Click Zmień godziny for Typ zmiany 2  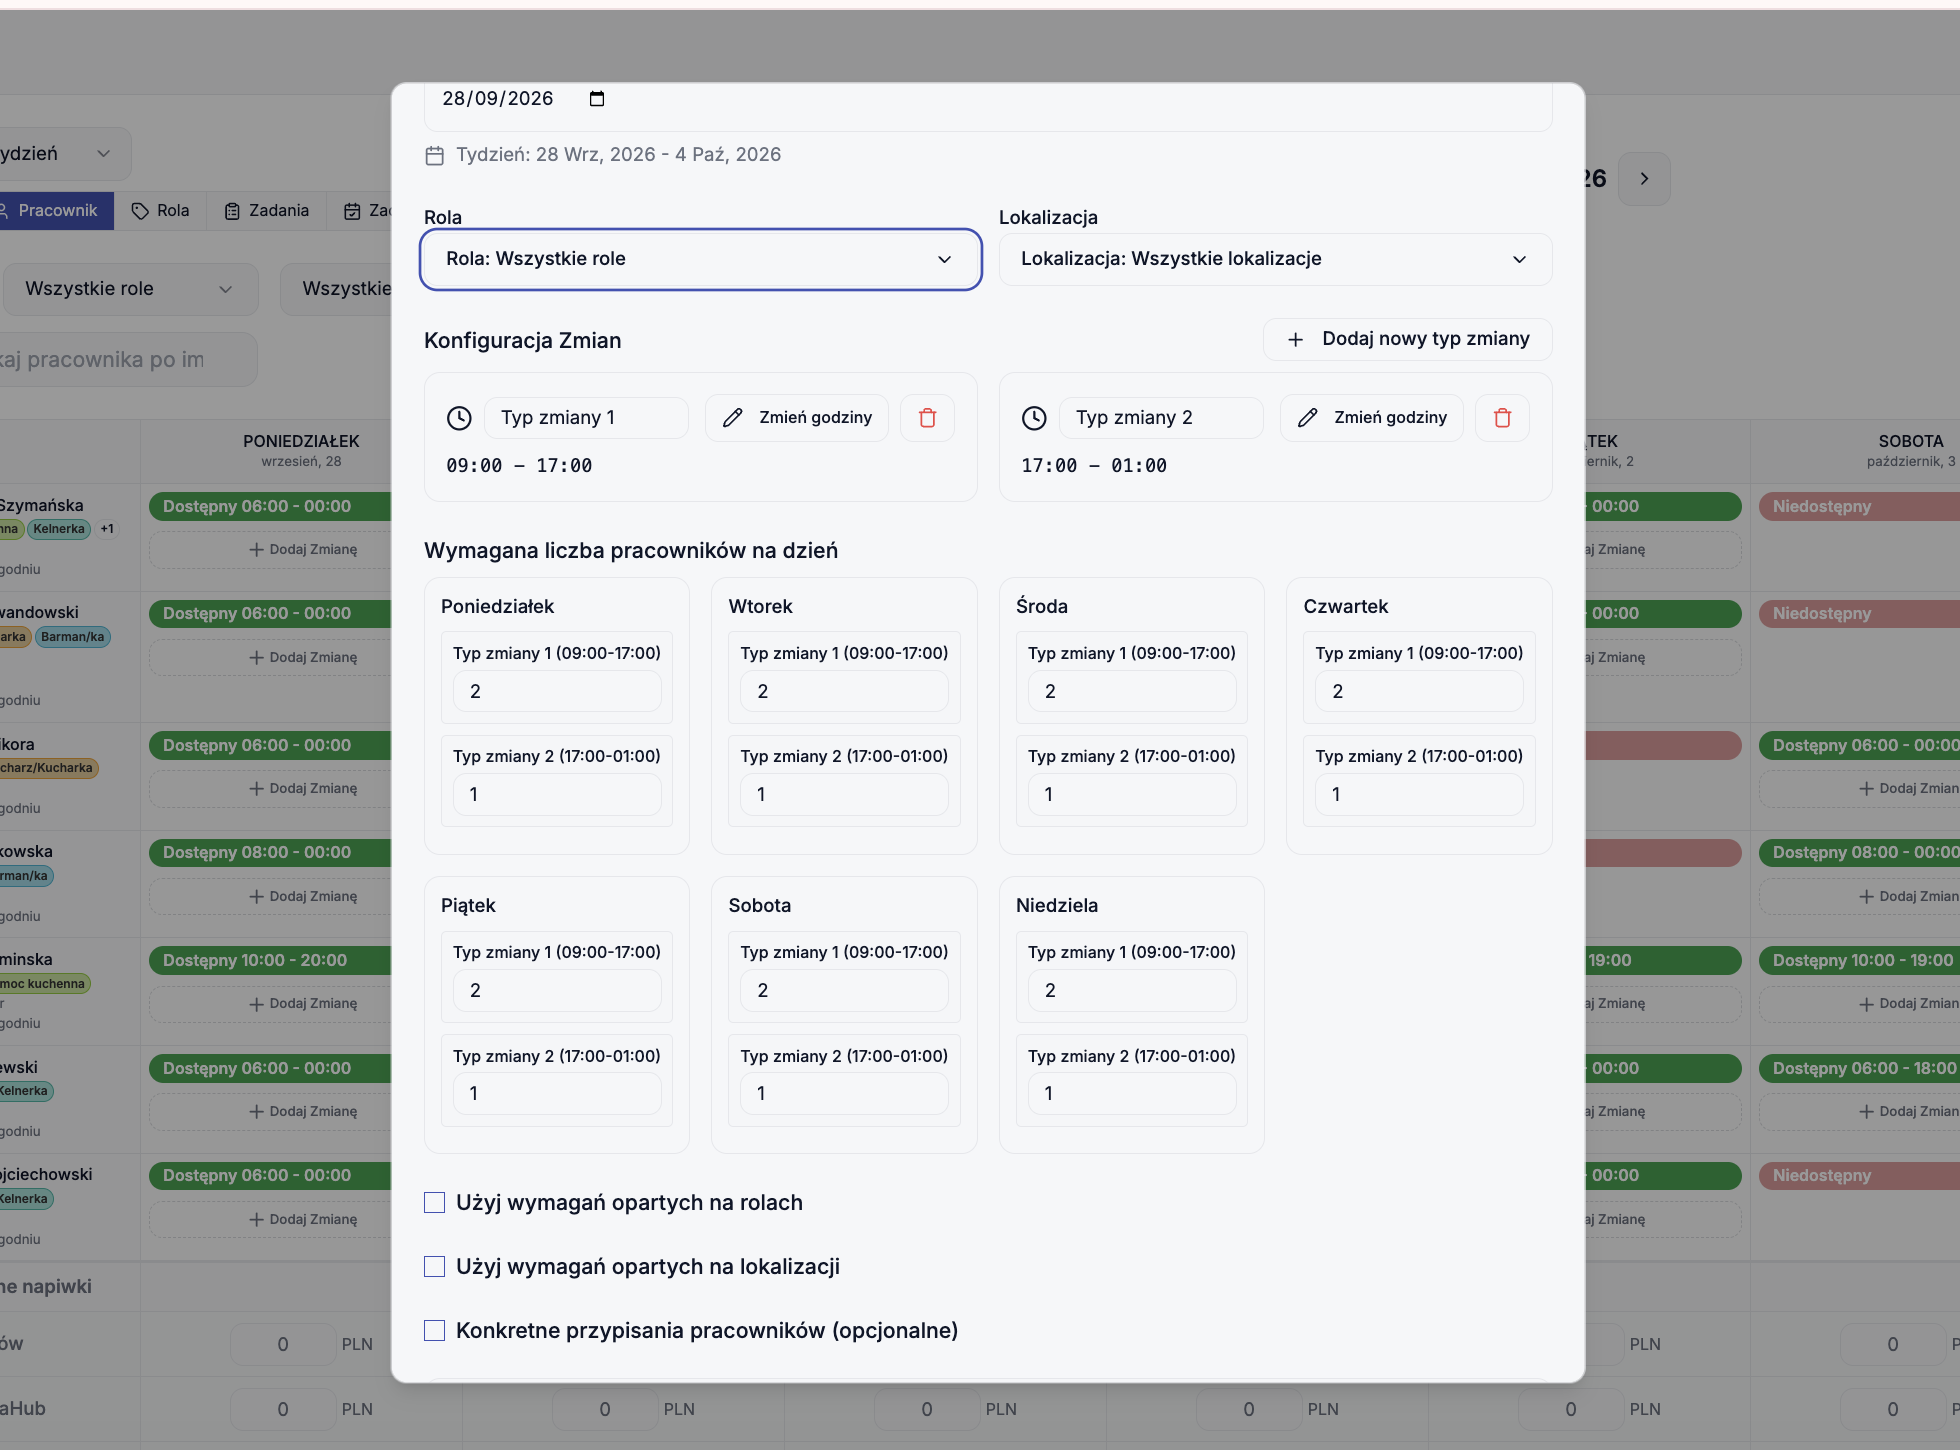pos(1372,418)
